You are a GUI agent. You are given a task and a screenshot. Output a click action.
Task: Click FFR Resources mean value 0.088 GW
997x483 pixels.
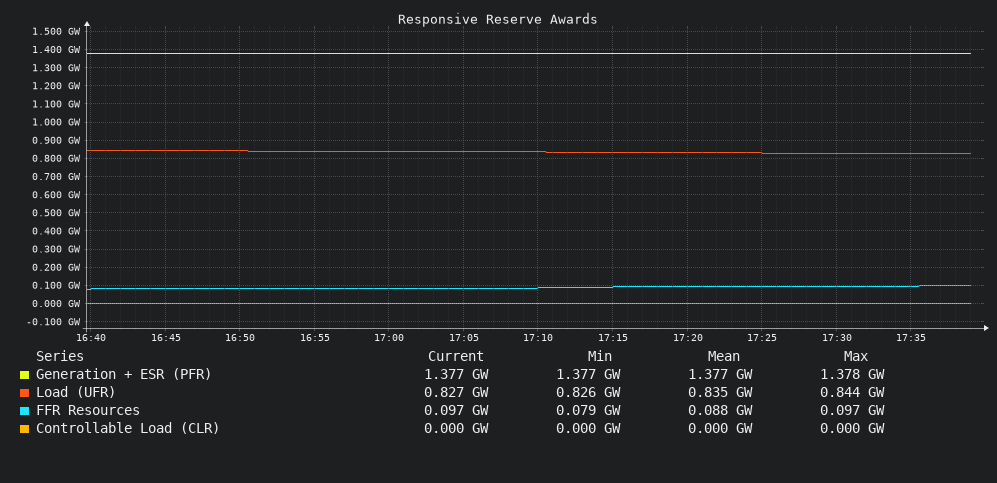720,411
